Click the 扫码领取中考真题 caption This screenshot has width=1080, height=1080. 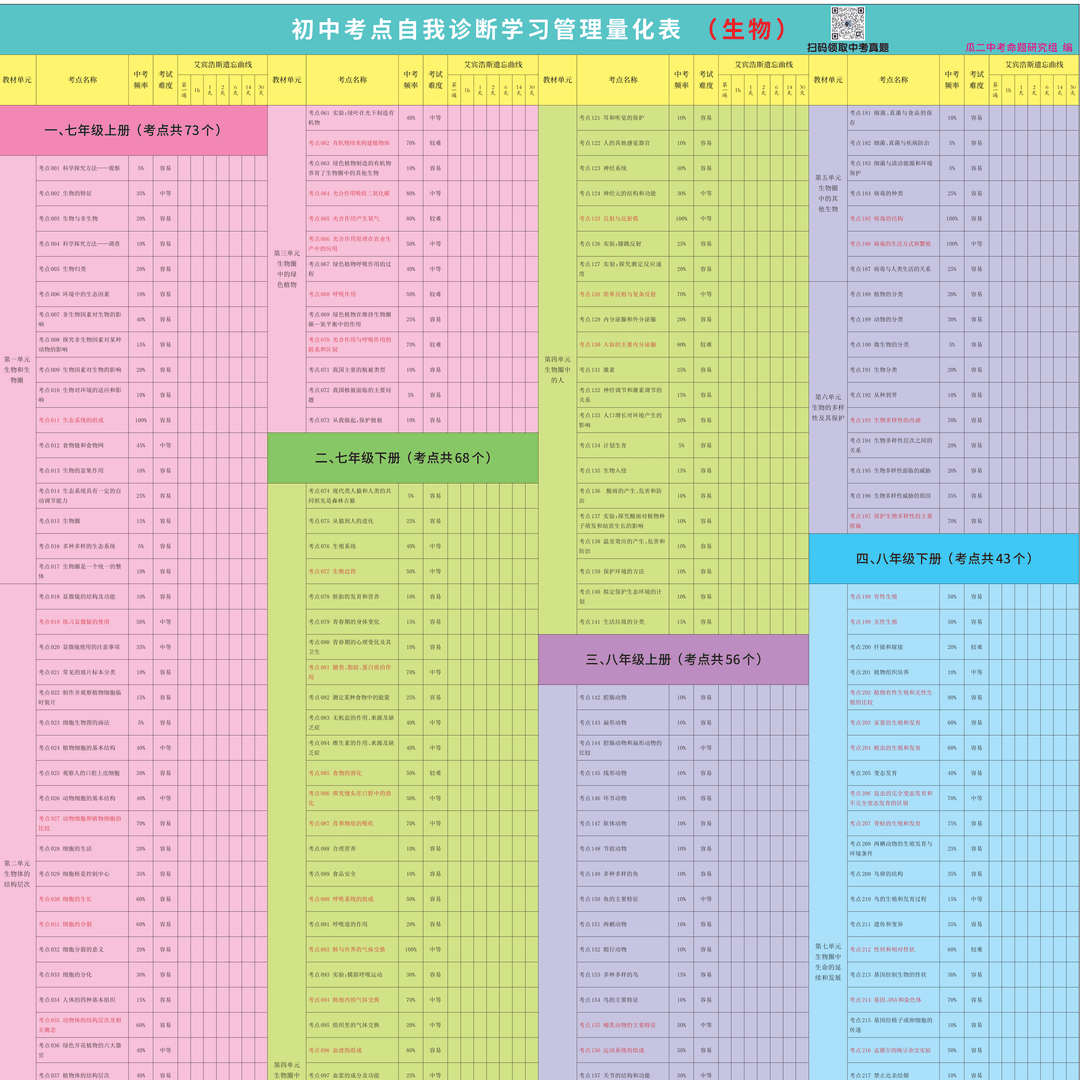[847, 47]
